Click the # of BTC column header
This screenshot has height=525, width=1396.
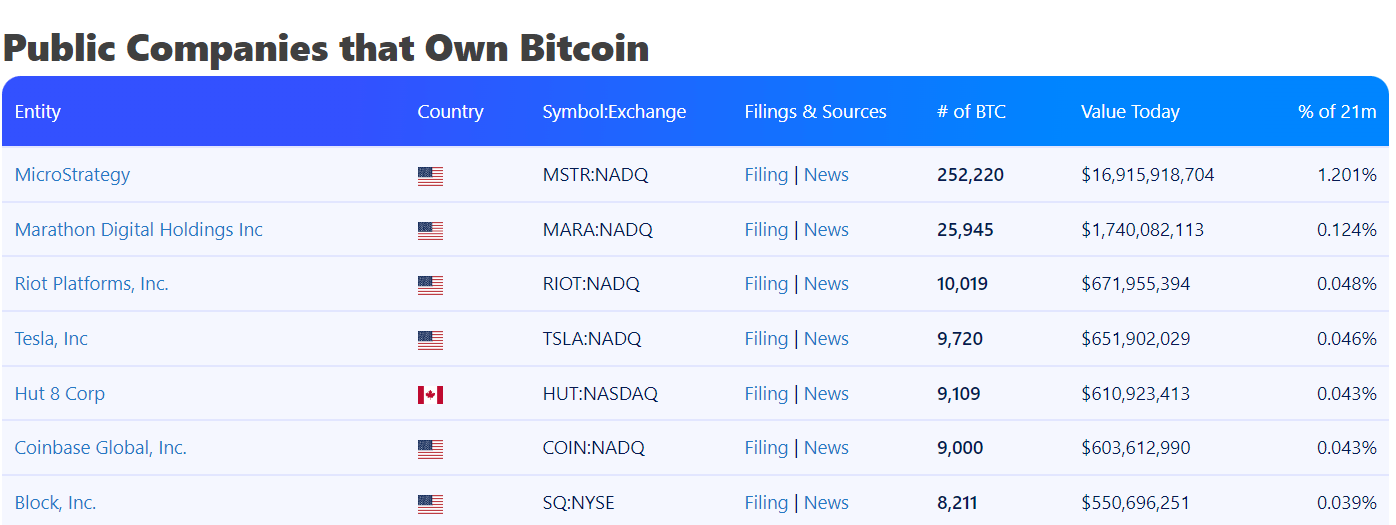click(972, 112)
